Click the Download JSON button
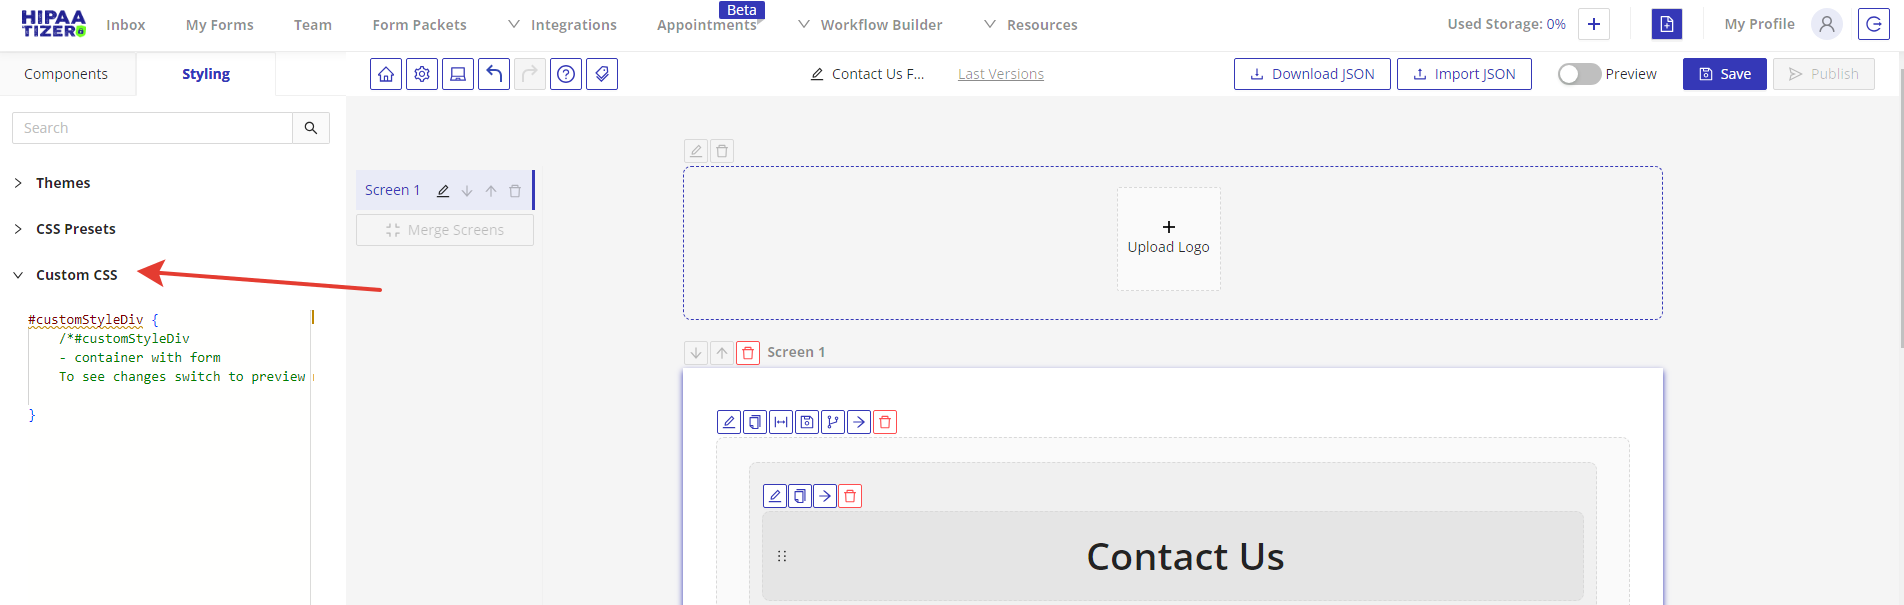Viewport: 1904px width, 605px height. tap(1312, 74)
